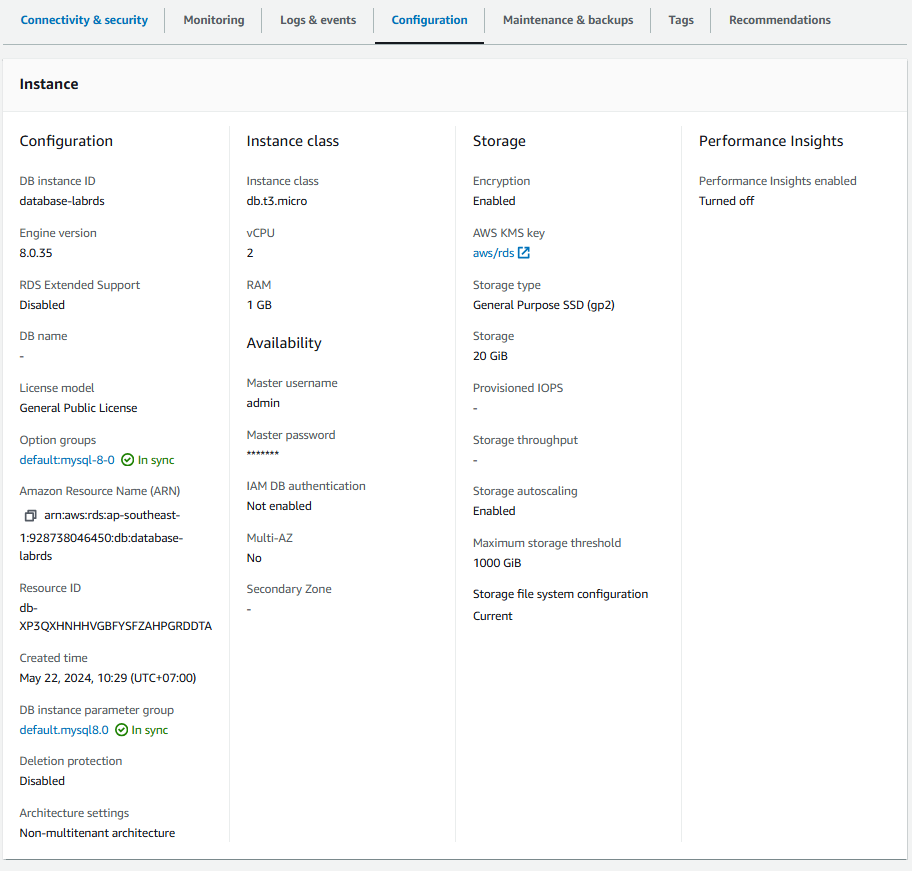Click the db.t3.micro instance class value
The width and height of the screenshot is (912, 871).
277,201
